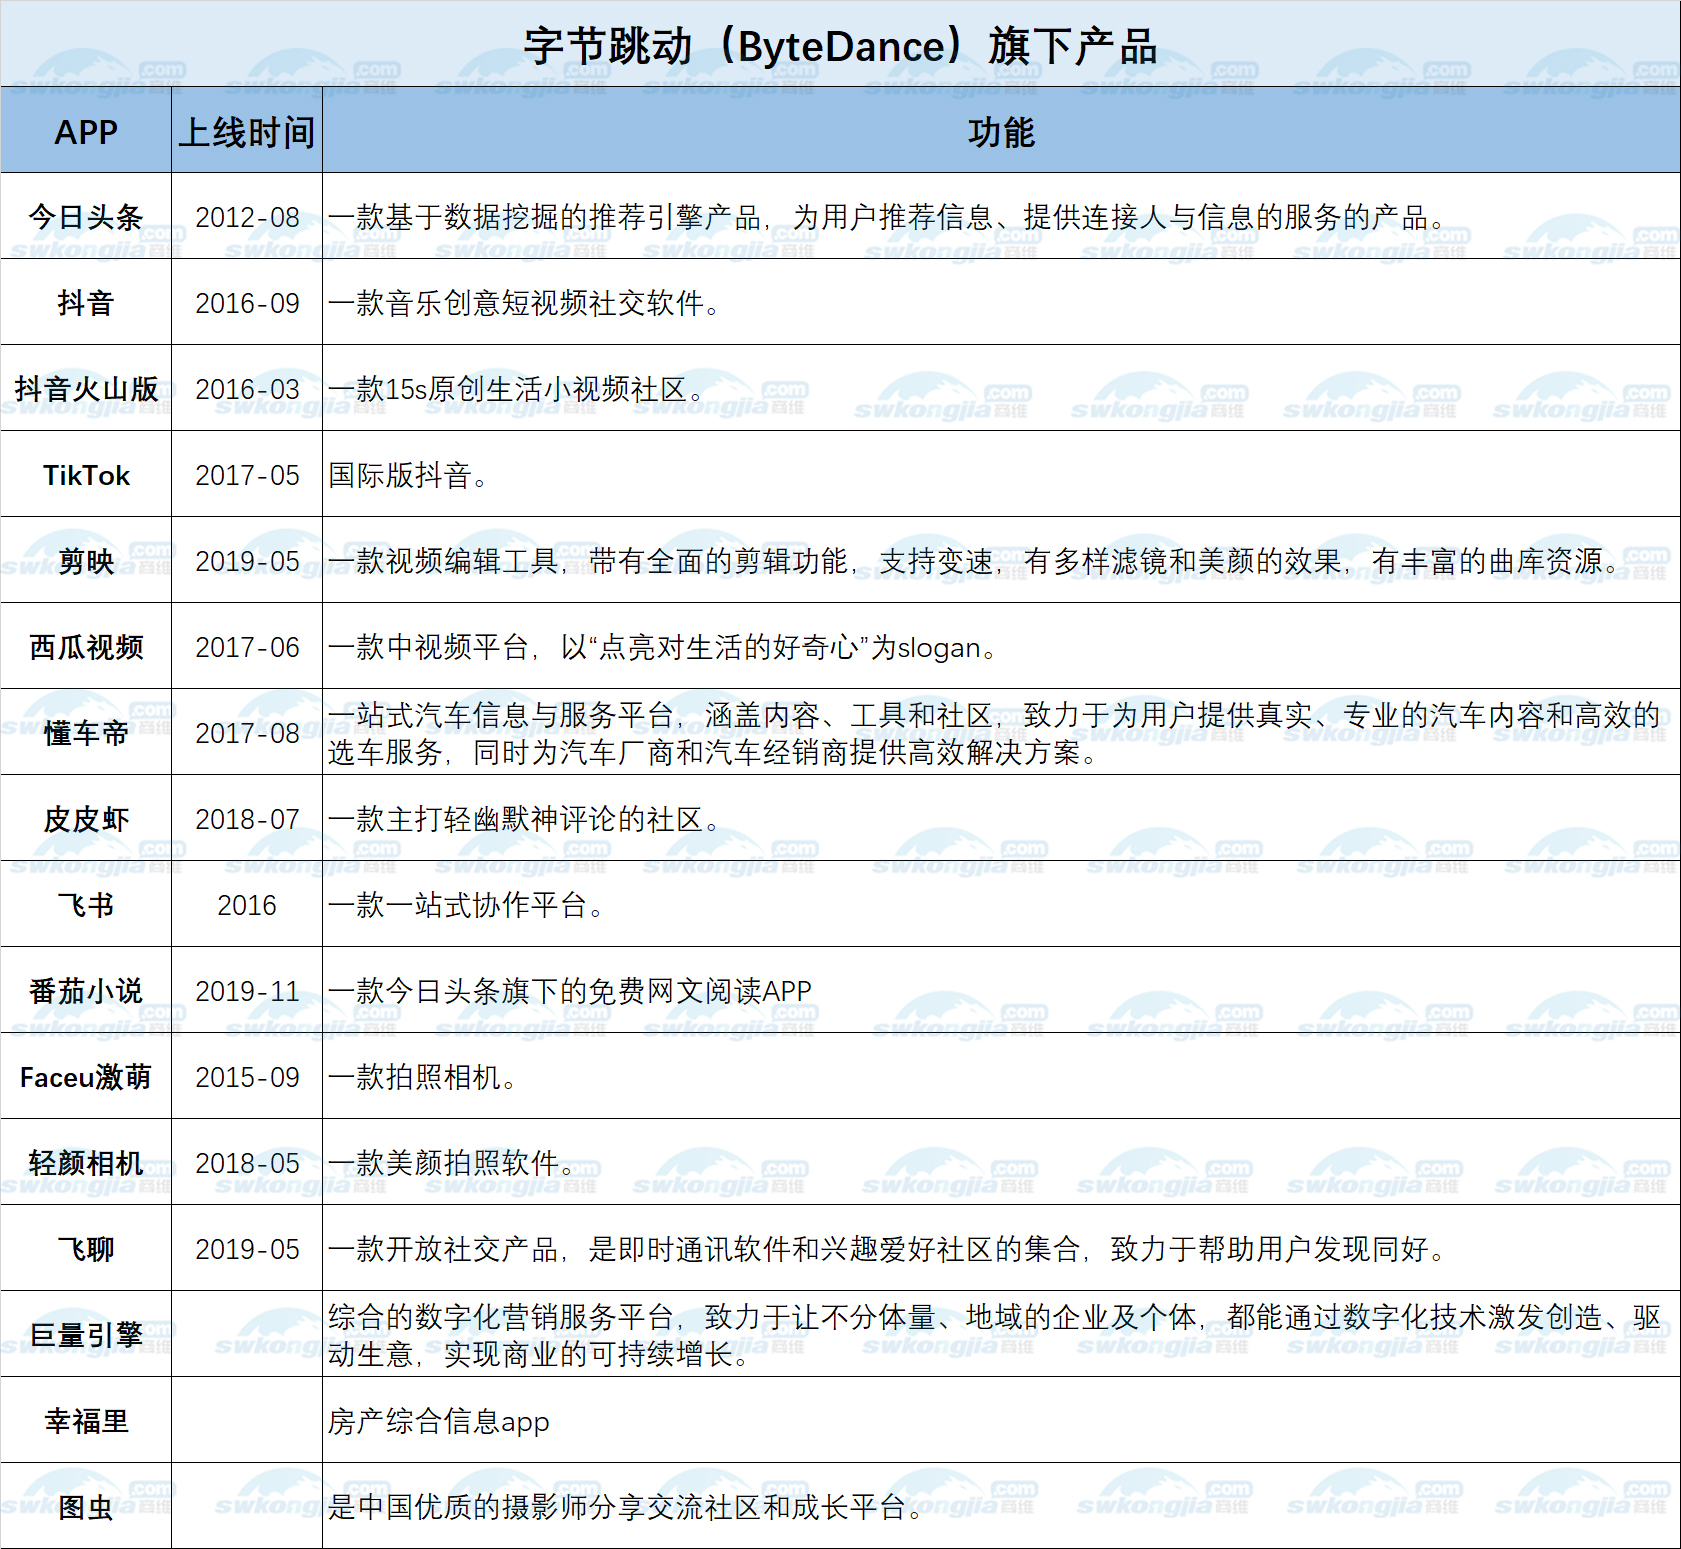
Task: Click the date cell 2018-05
Action: pyautogui.click(x=247, y=1163)
